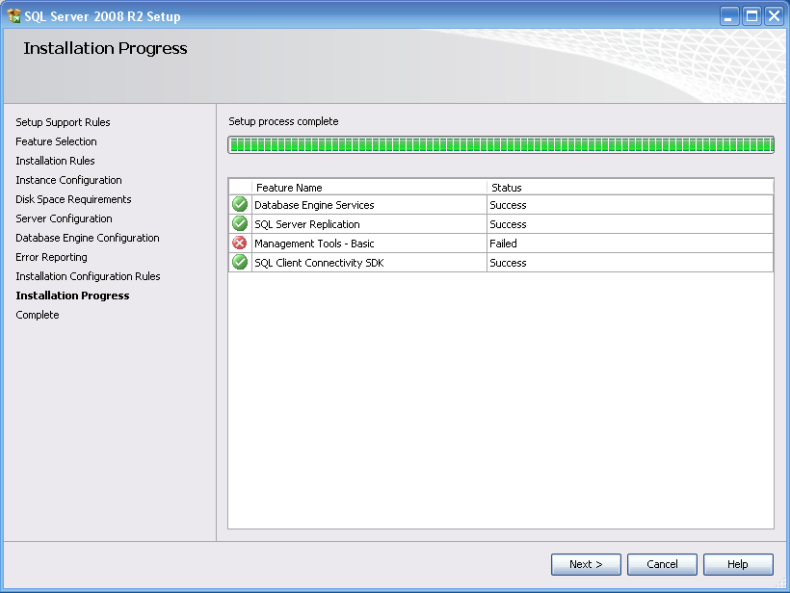Go to the Disk Space Requirements step
The width and height of the screenshot is (790, 593).
[x=73, y=199]
